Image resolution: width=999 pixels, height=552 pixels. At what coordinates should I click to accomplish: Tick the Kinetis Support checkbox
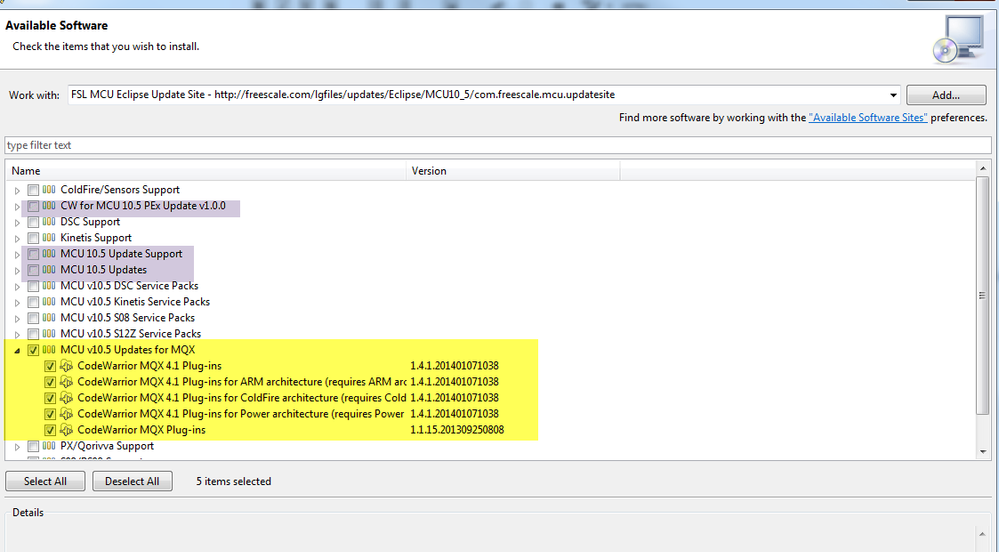tap(33, 238)
